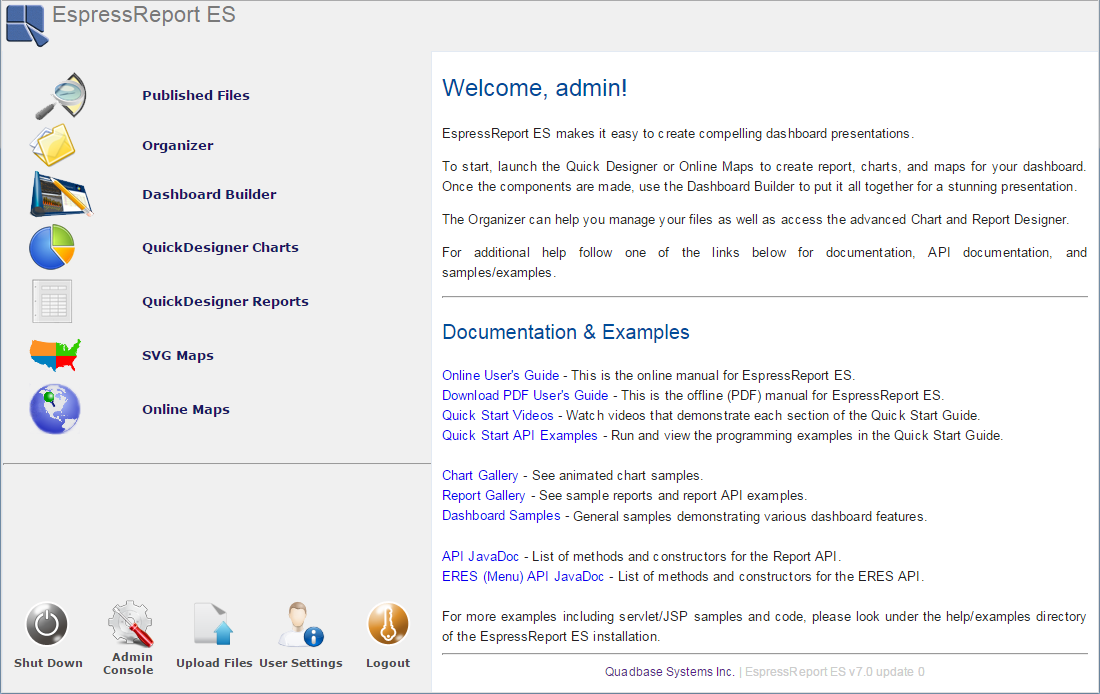The image size is (1100, 694).
Task: Select Online Maps menu label
Action: [186, 409]
